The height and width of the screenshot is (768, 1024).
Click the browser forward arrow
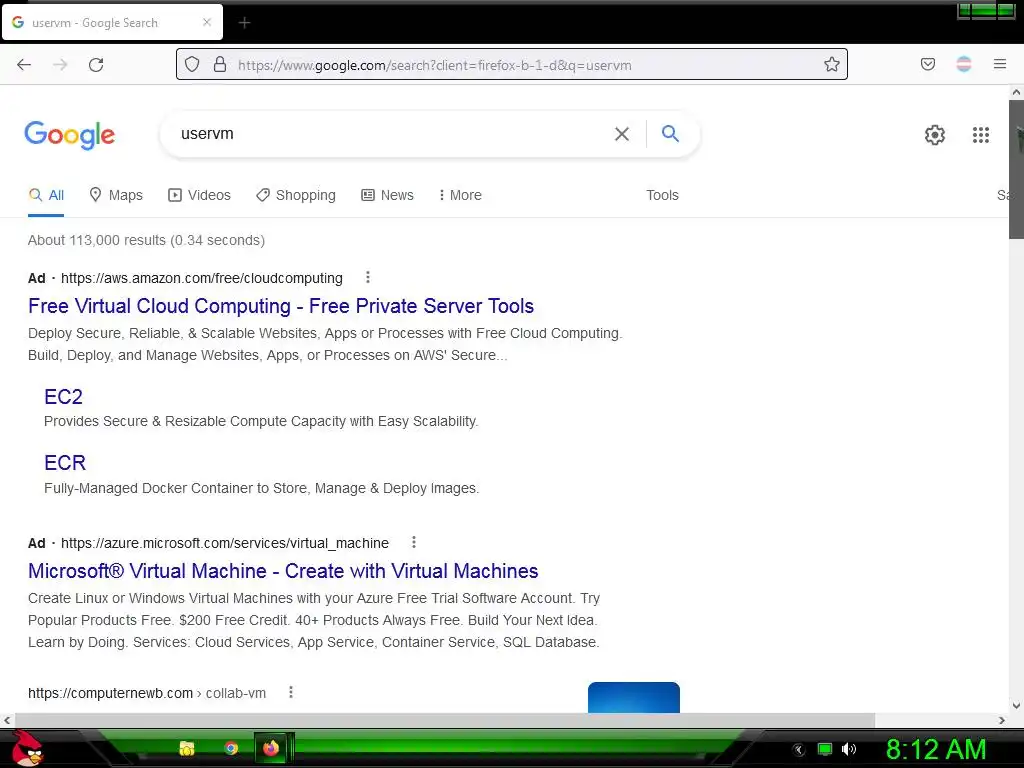point(60,64)
